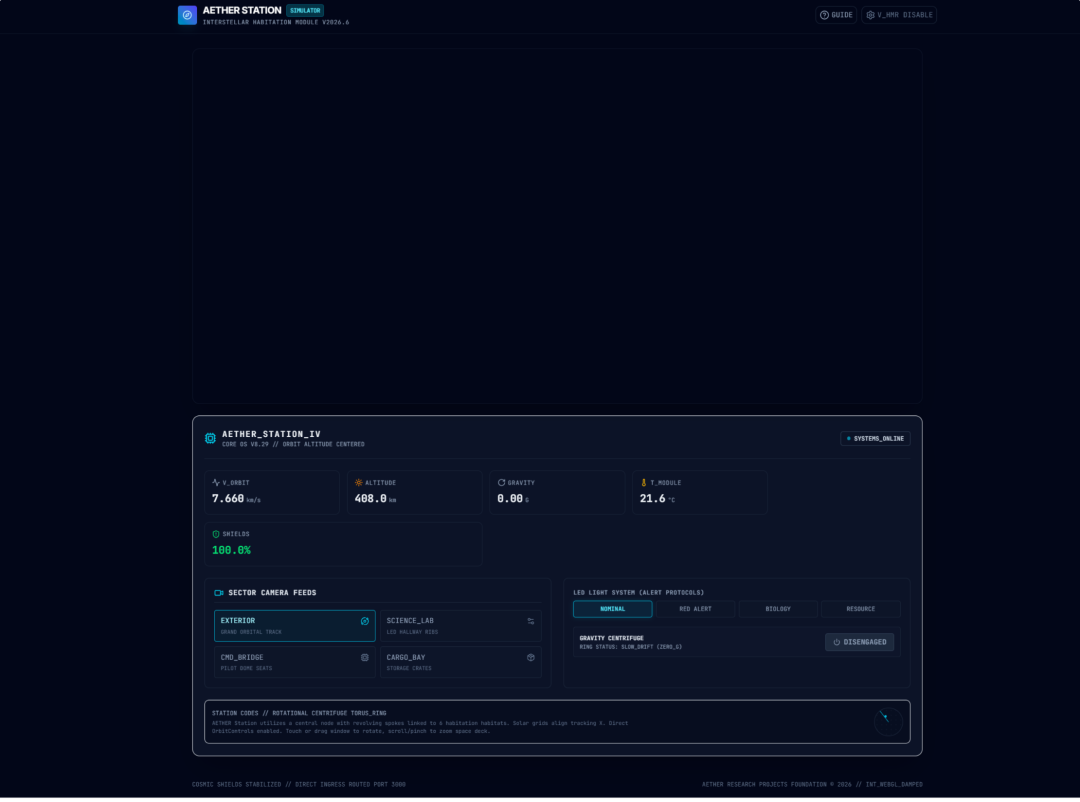Click the AETHER_STATION_IV panel title
Viewport: 1080px width, 802px height.
click(x=271, y=434)
